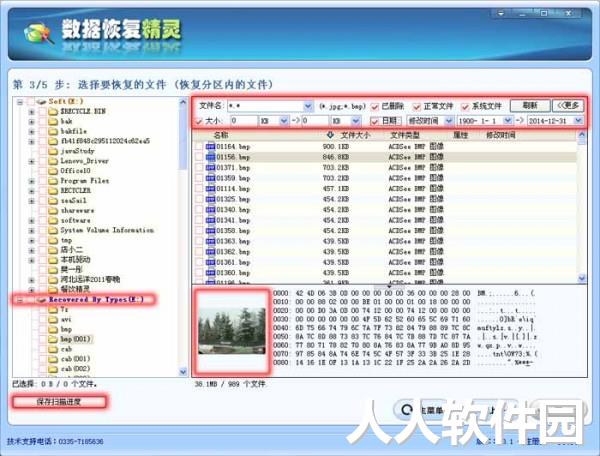Image resolution: width=600 pixels, height=456 pixels.
Task: Click the file list scroll down arrow
Action: [582, 278]
